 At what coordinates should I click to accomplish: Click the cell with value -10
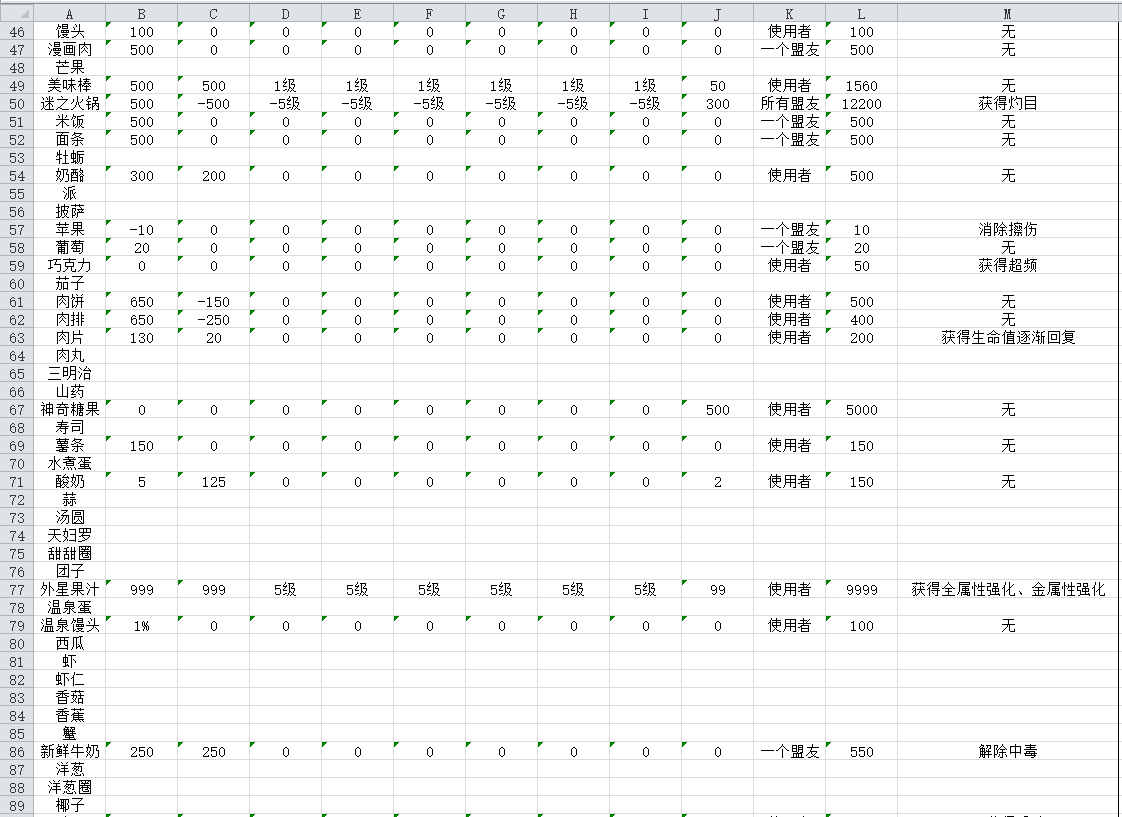pyautogui.click(x=142, y=230)
